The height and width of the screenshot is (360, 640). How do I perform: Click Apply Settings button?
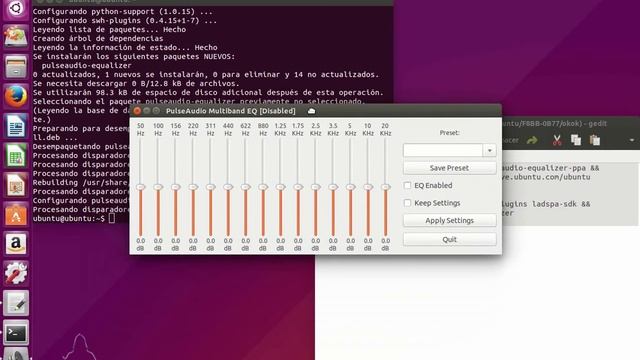tap(449, 220)
